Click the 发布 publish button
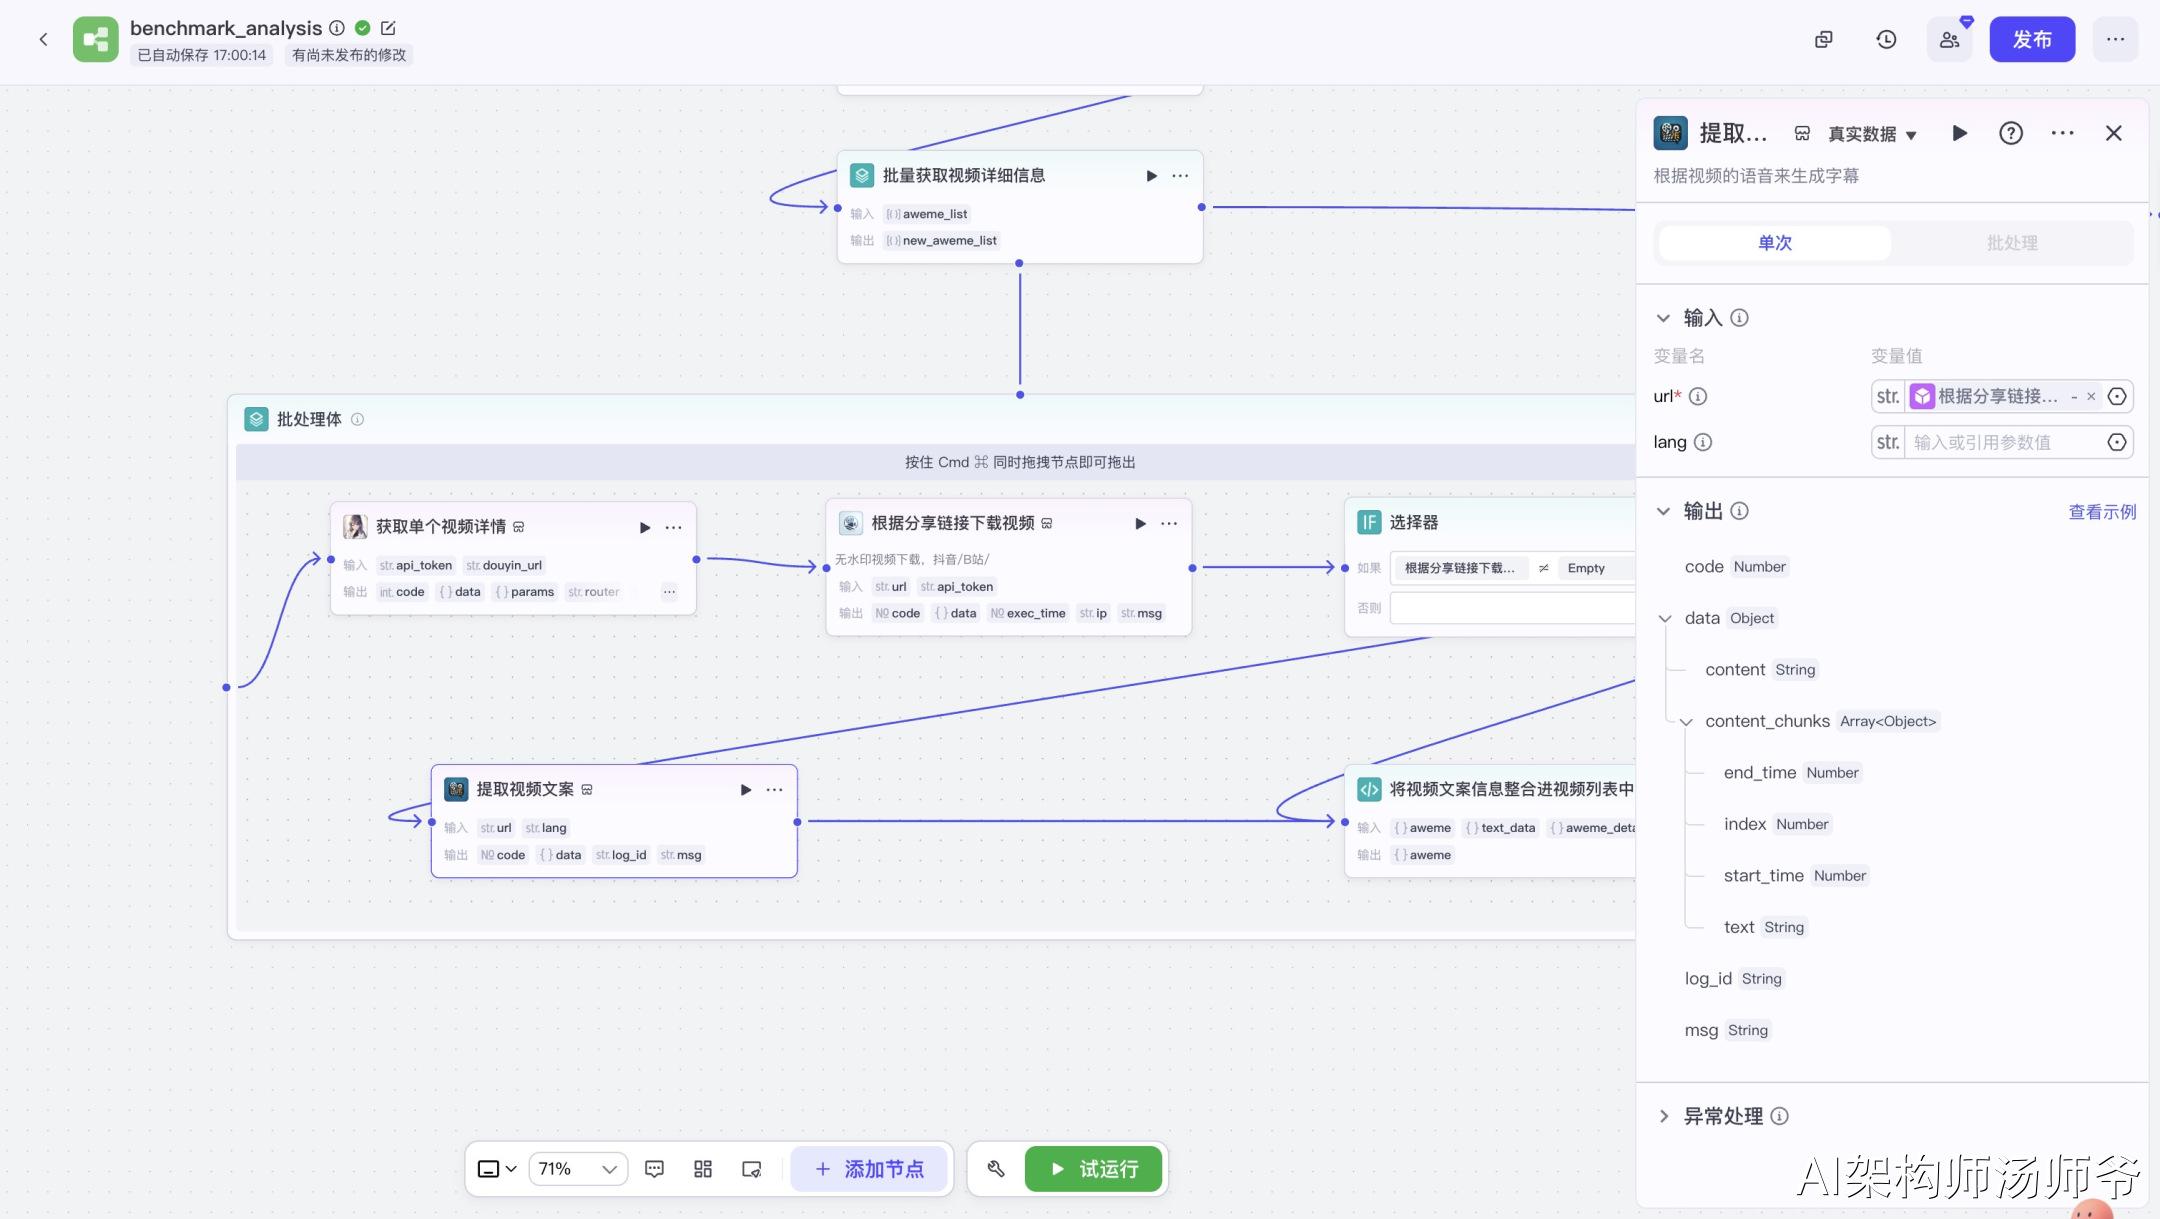Viewport: 2160px width, 1219px height. point(2032,40)
